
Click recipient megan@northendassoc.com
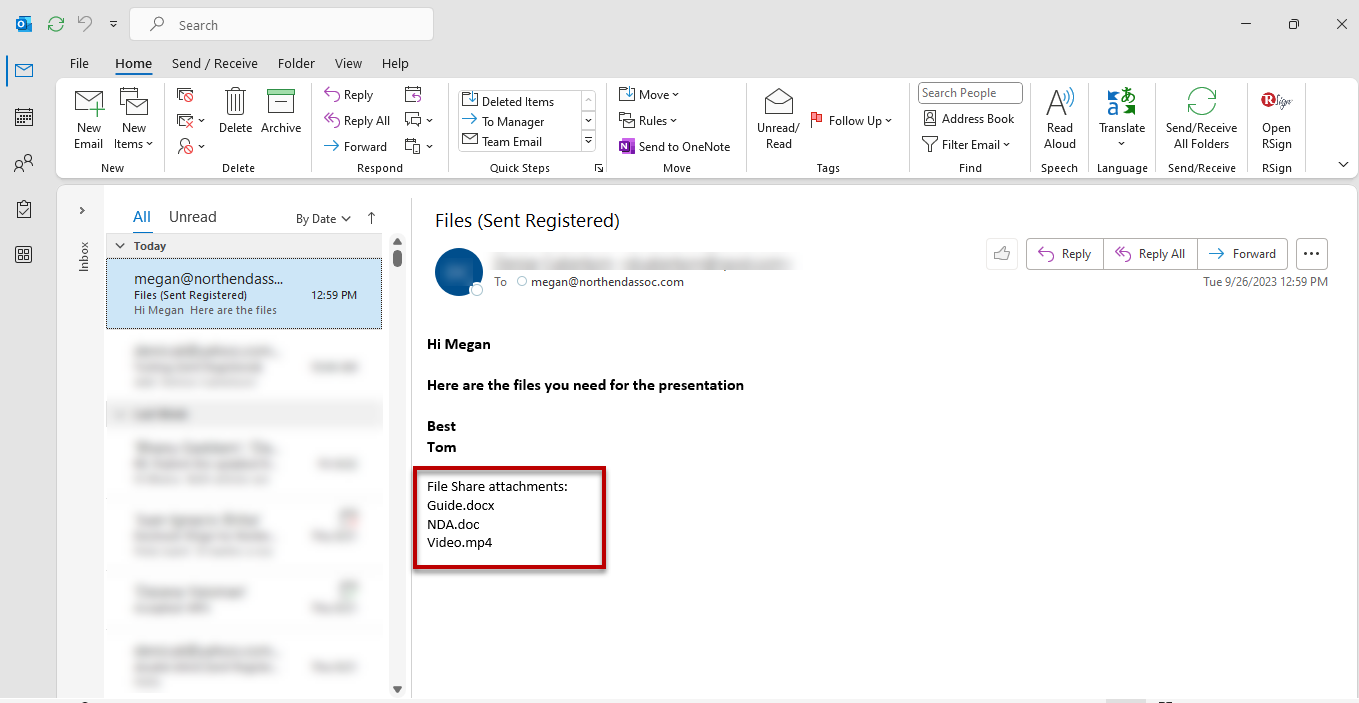coord(607,282)
